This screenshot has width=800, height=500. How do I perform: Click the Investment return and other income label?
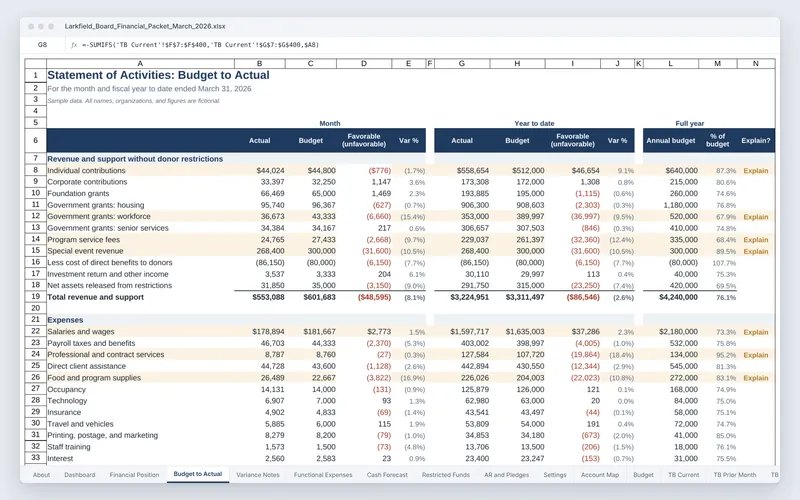coord(109,274)
